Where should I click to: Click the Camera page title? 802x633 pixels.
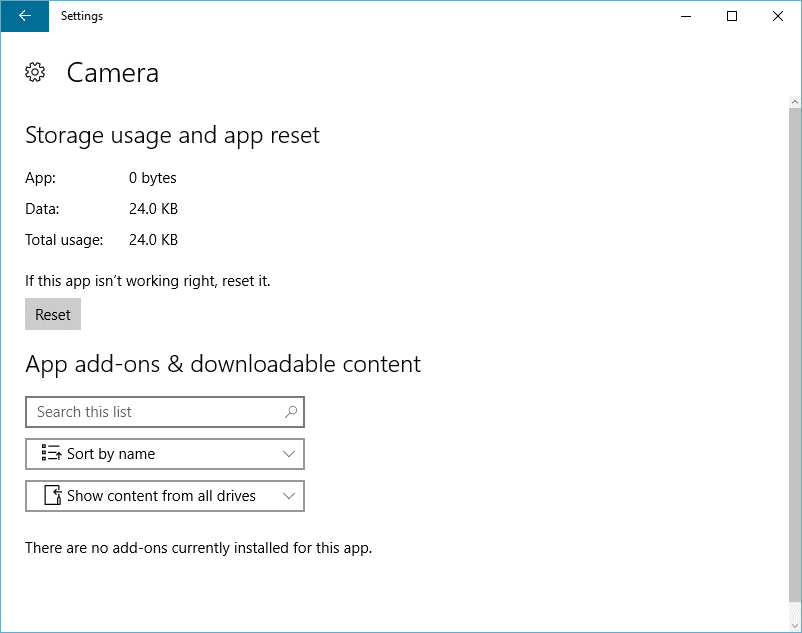(x=112, y=72)
